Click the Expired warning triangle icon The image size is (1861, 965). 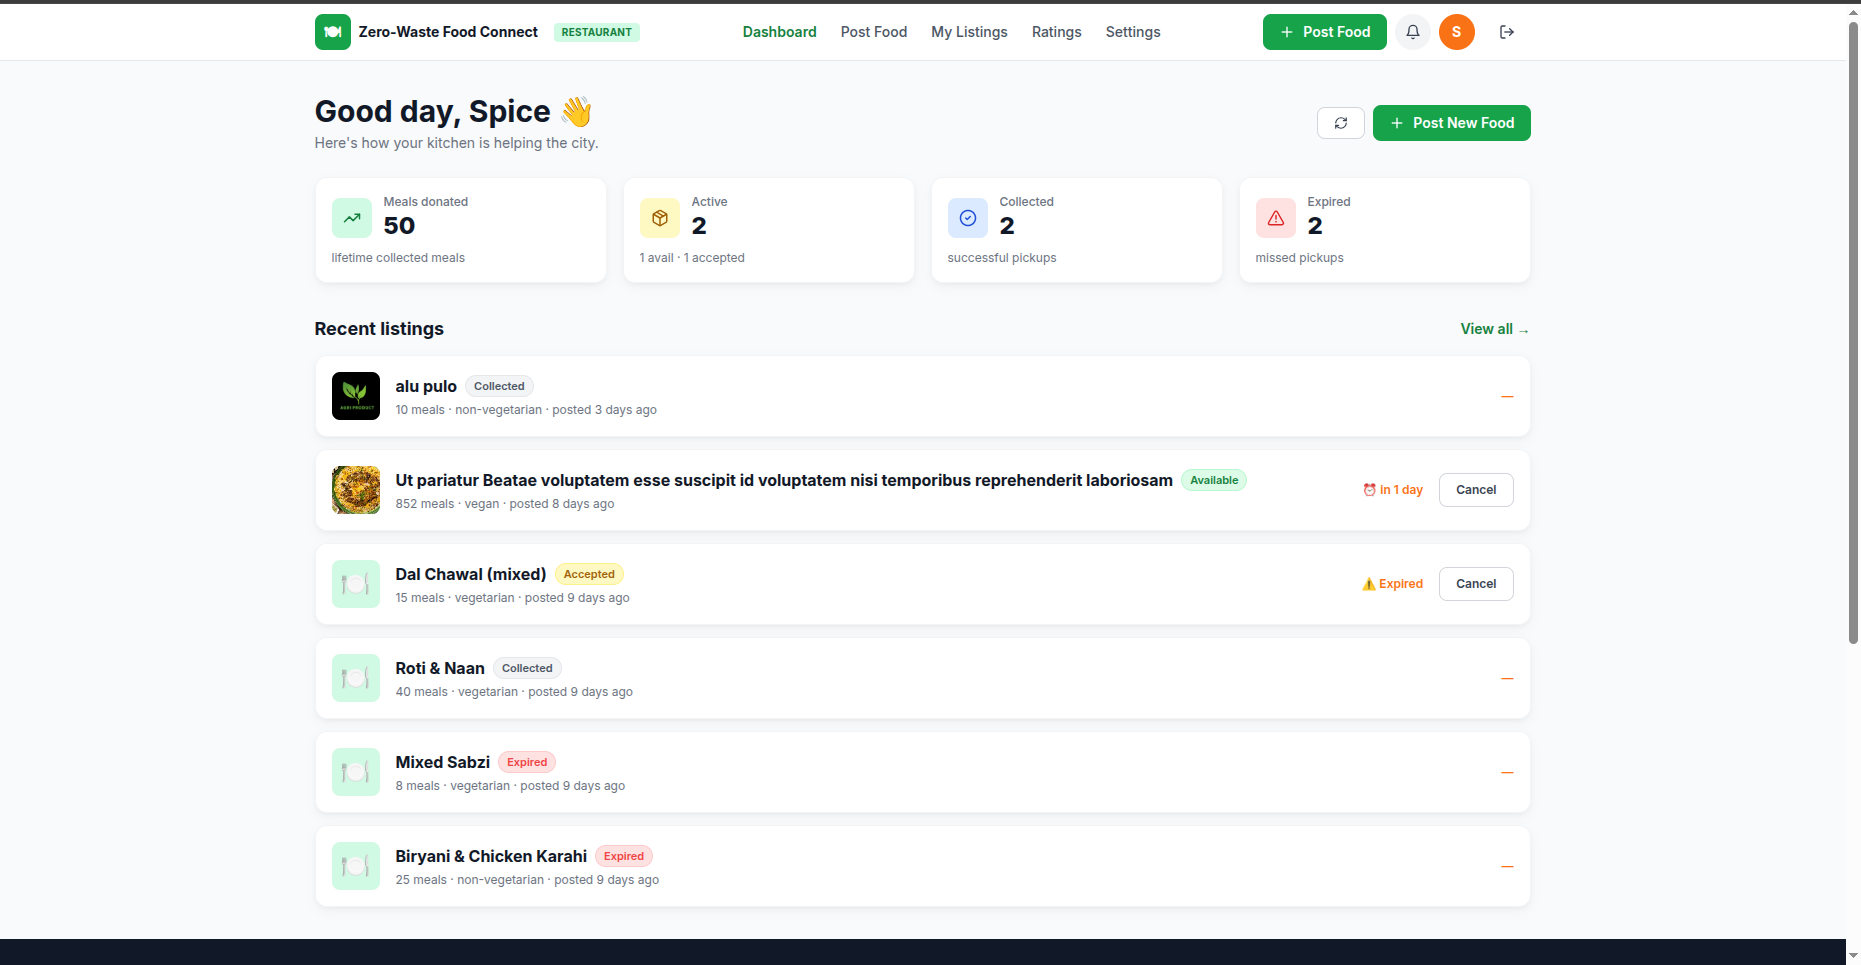point(1276,218)
